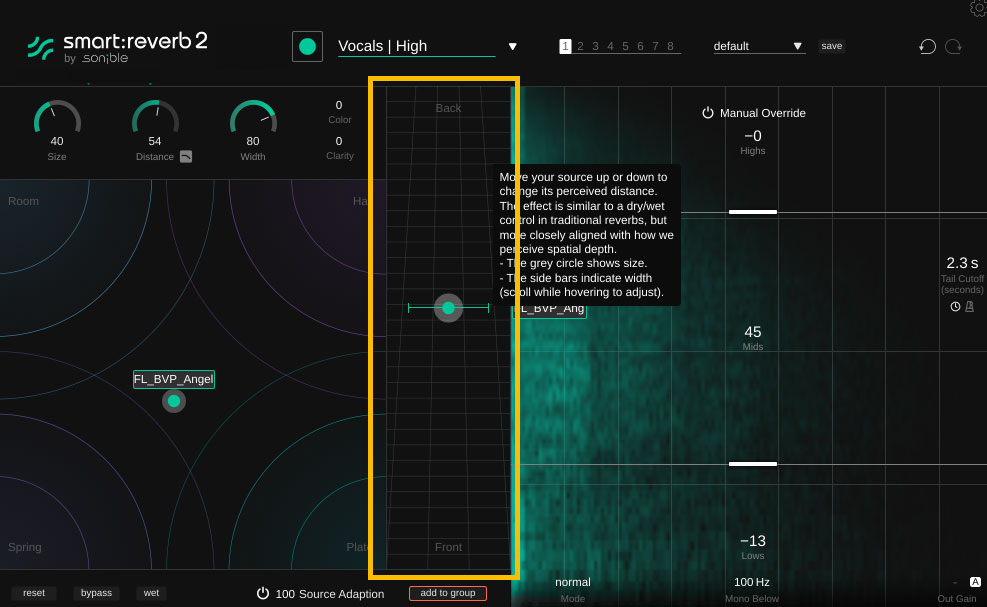
Task: Switch to state slot 4
Action: pyautogui.click(x=610, y=46)
